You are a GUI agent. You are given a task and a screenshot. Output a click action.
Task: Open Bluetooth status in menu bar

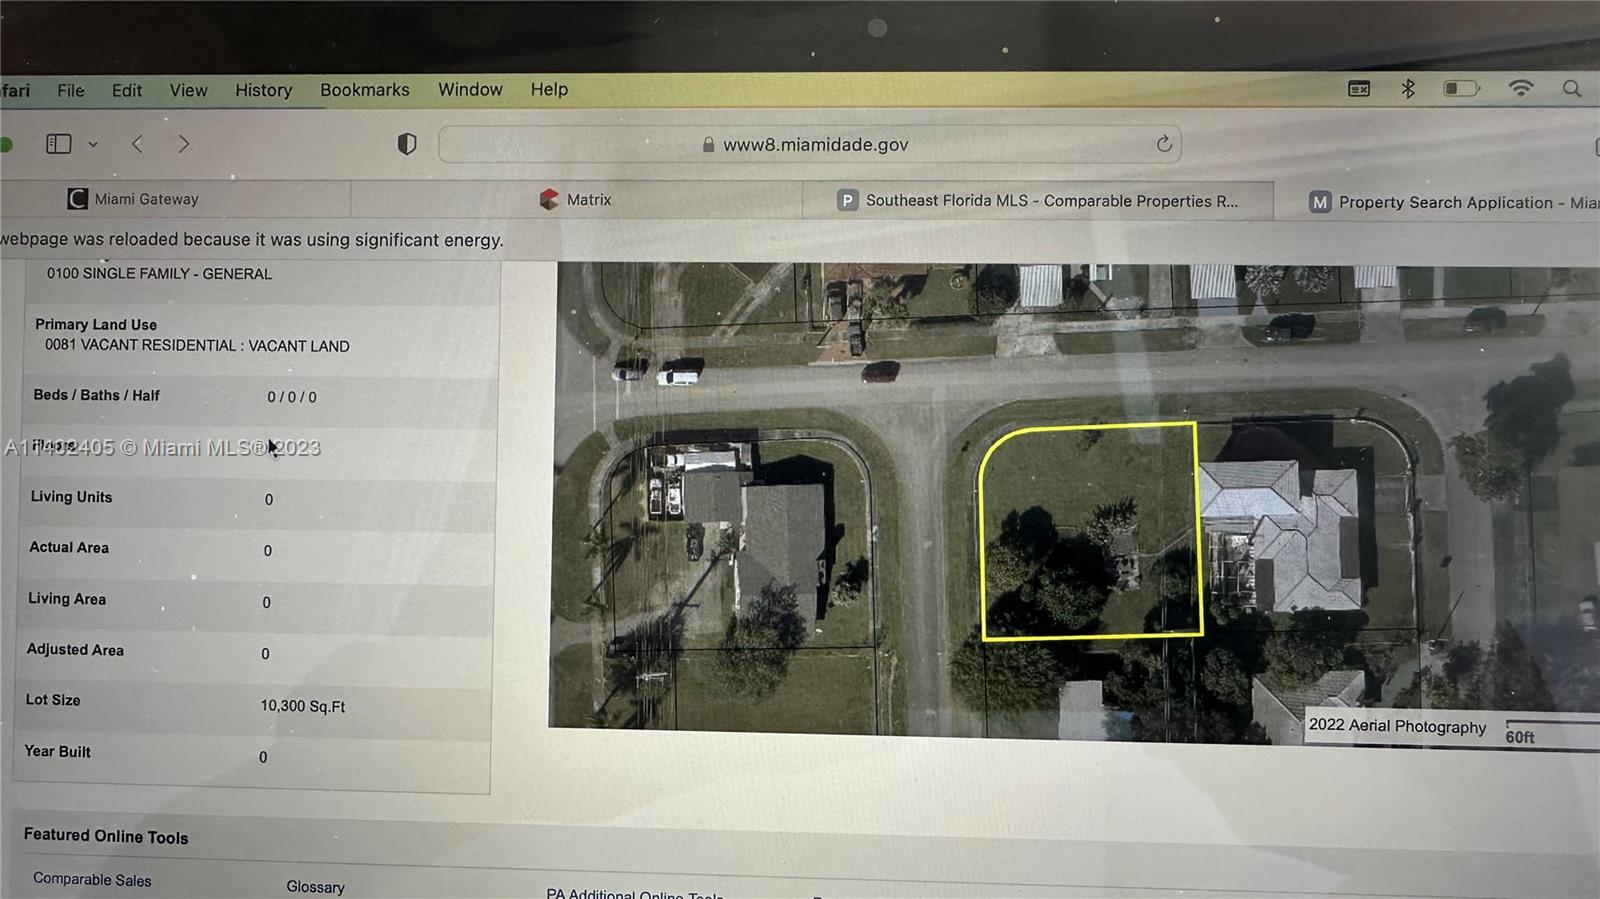(x=1408, y=89)
